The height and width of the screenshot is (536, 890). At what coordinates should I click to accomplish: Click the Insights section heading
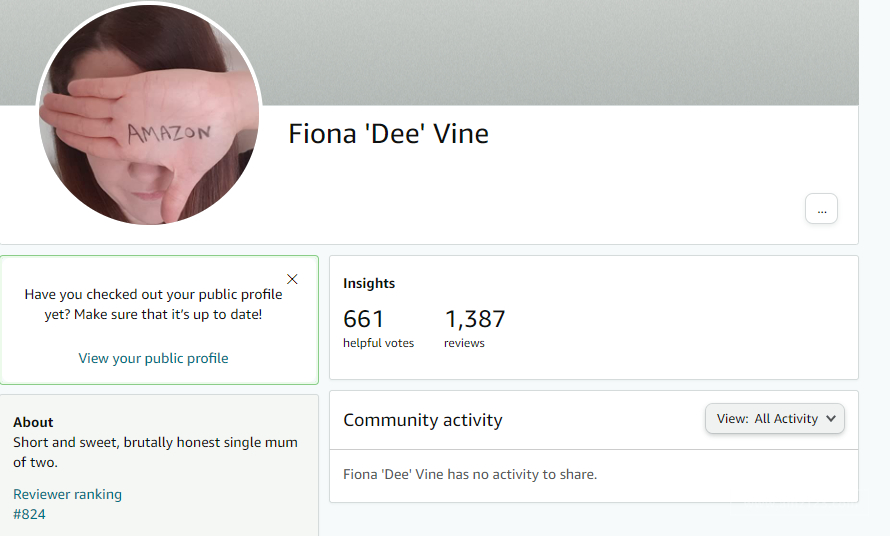(x=369, y=283)
